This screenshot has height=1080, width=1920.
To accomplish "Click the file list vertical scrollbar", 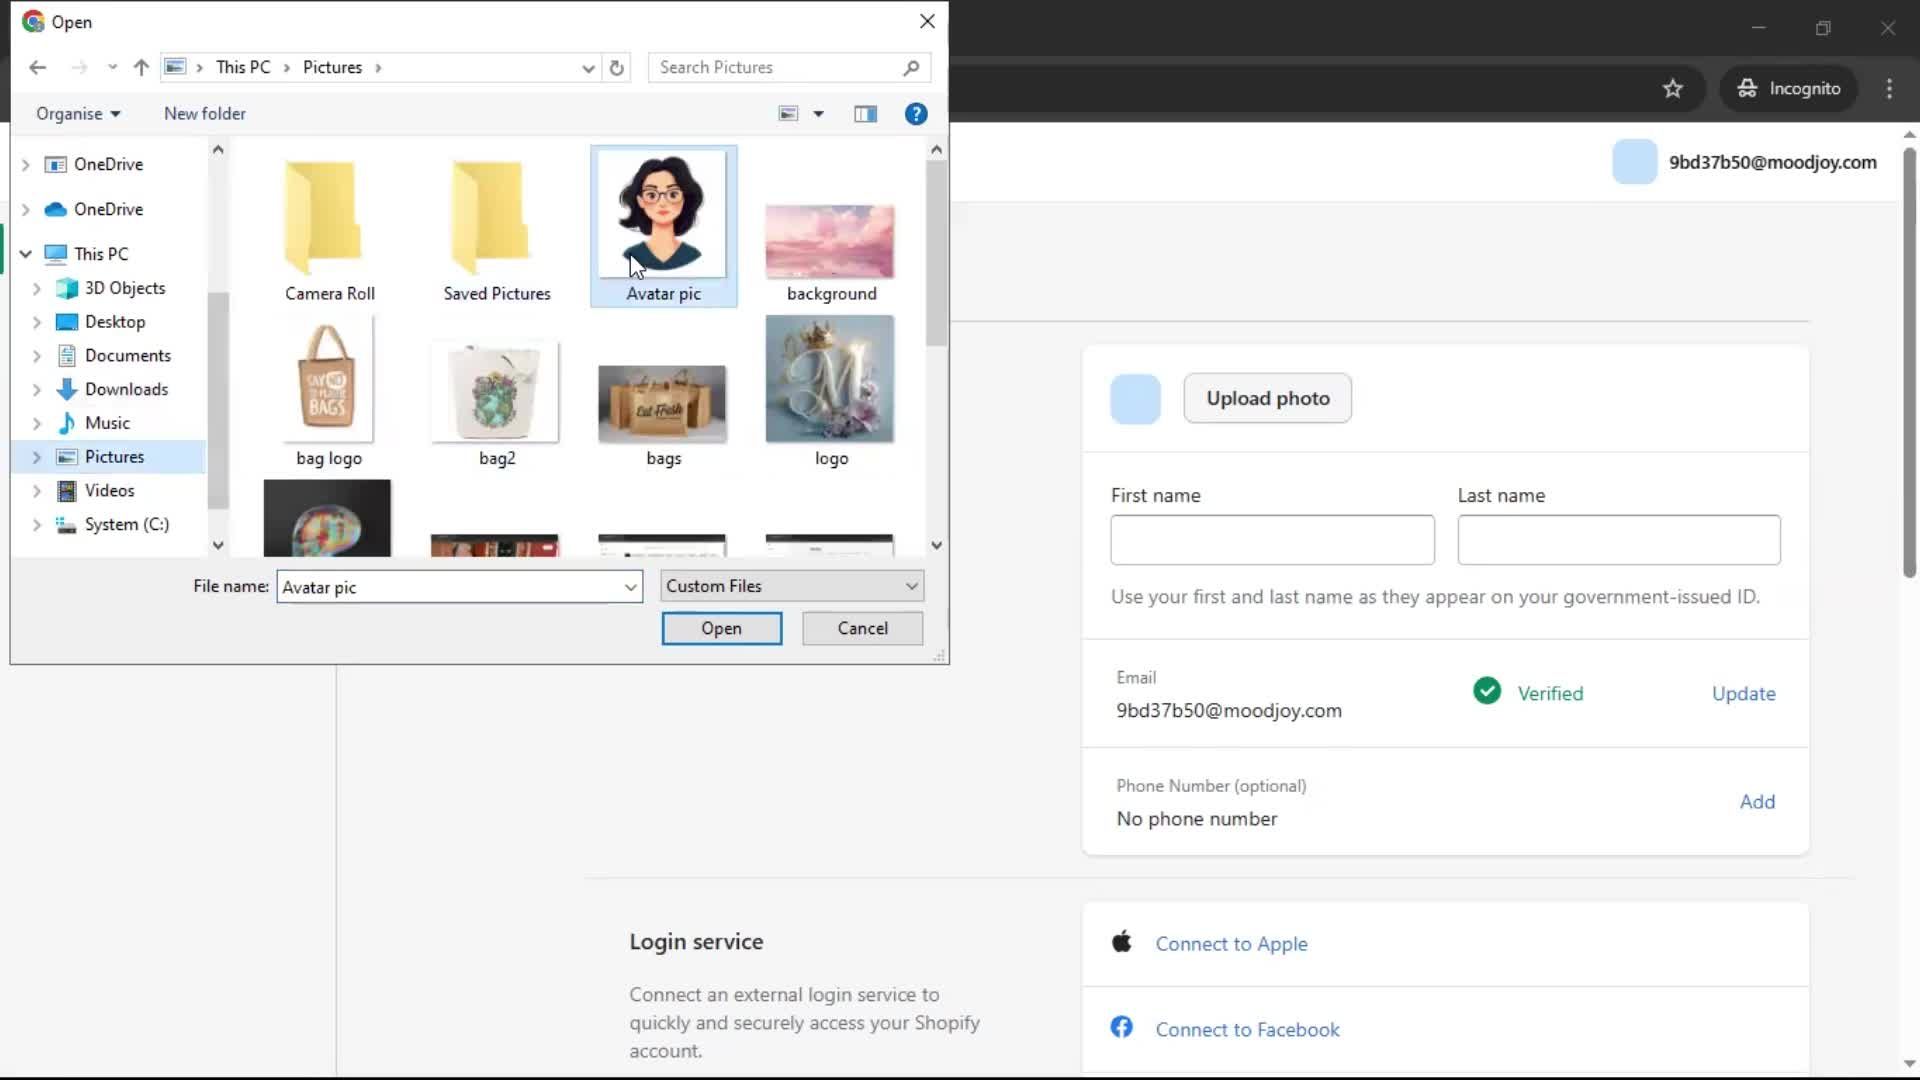I will pyautogui.click(x=936, y=254).
